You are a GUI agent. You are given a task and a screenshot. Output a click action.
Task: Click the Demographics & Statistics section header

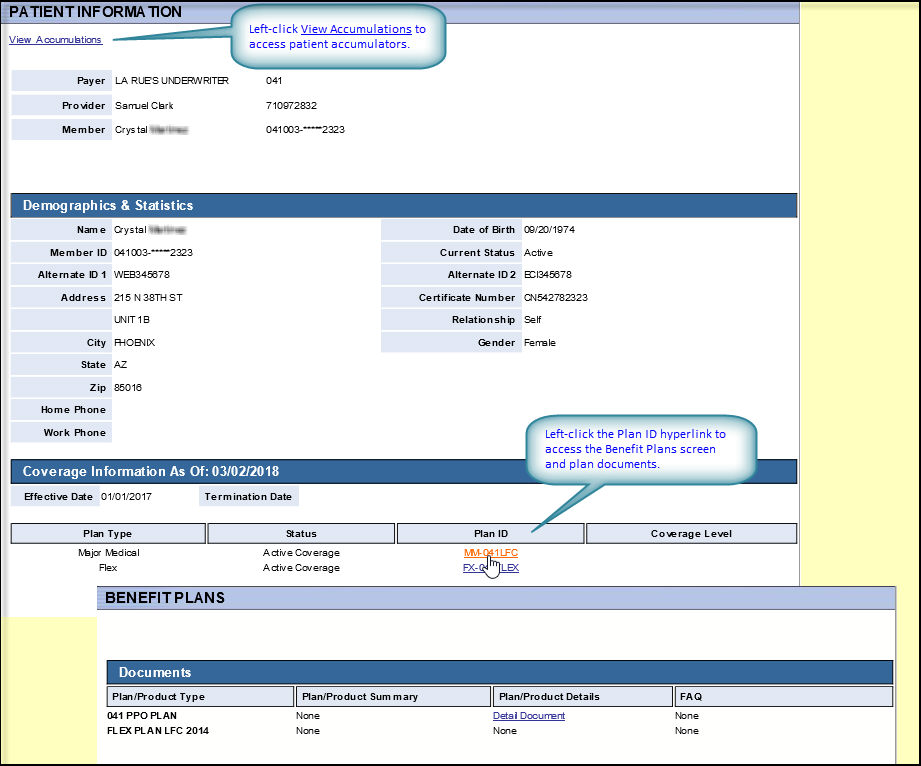403,205
